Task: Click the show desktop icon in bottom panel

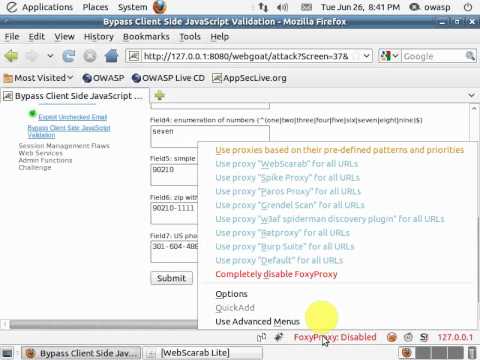Action: pyautogui.click(x=7, y=353)
